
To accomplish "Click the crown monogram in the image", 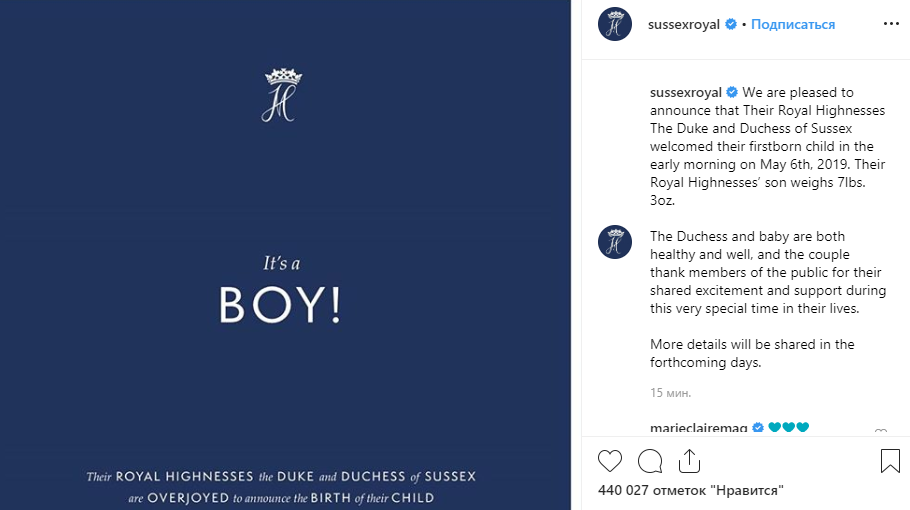I will point(280,95).
